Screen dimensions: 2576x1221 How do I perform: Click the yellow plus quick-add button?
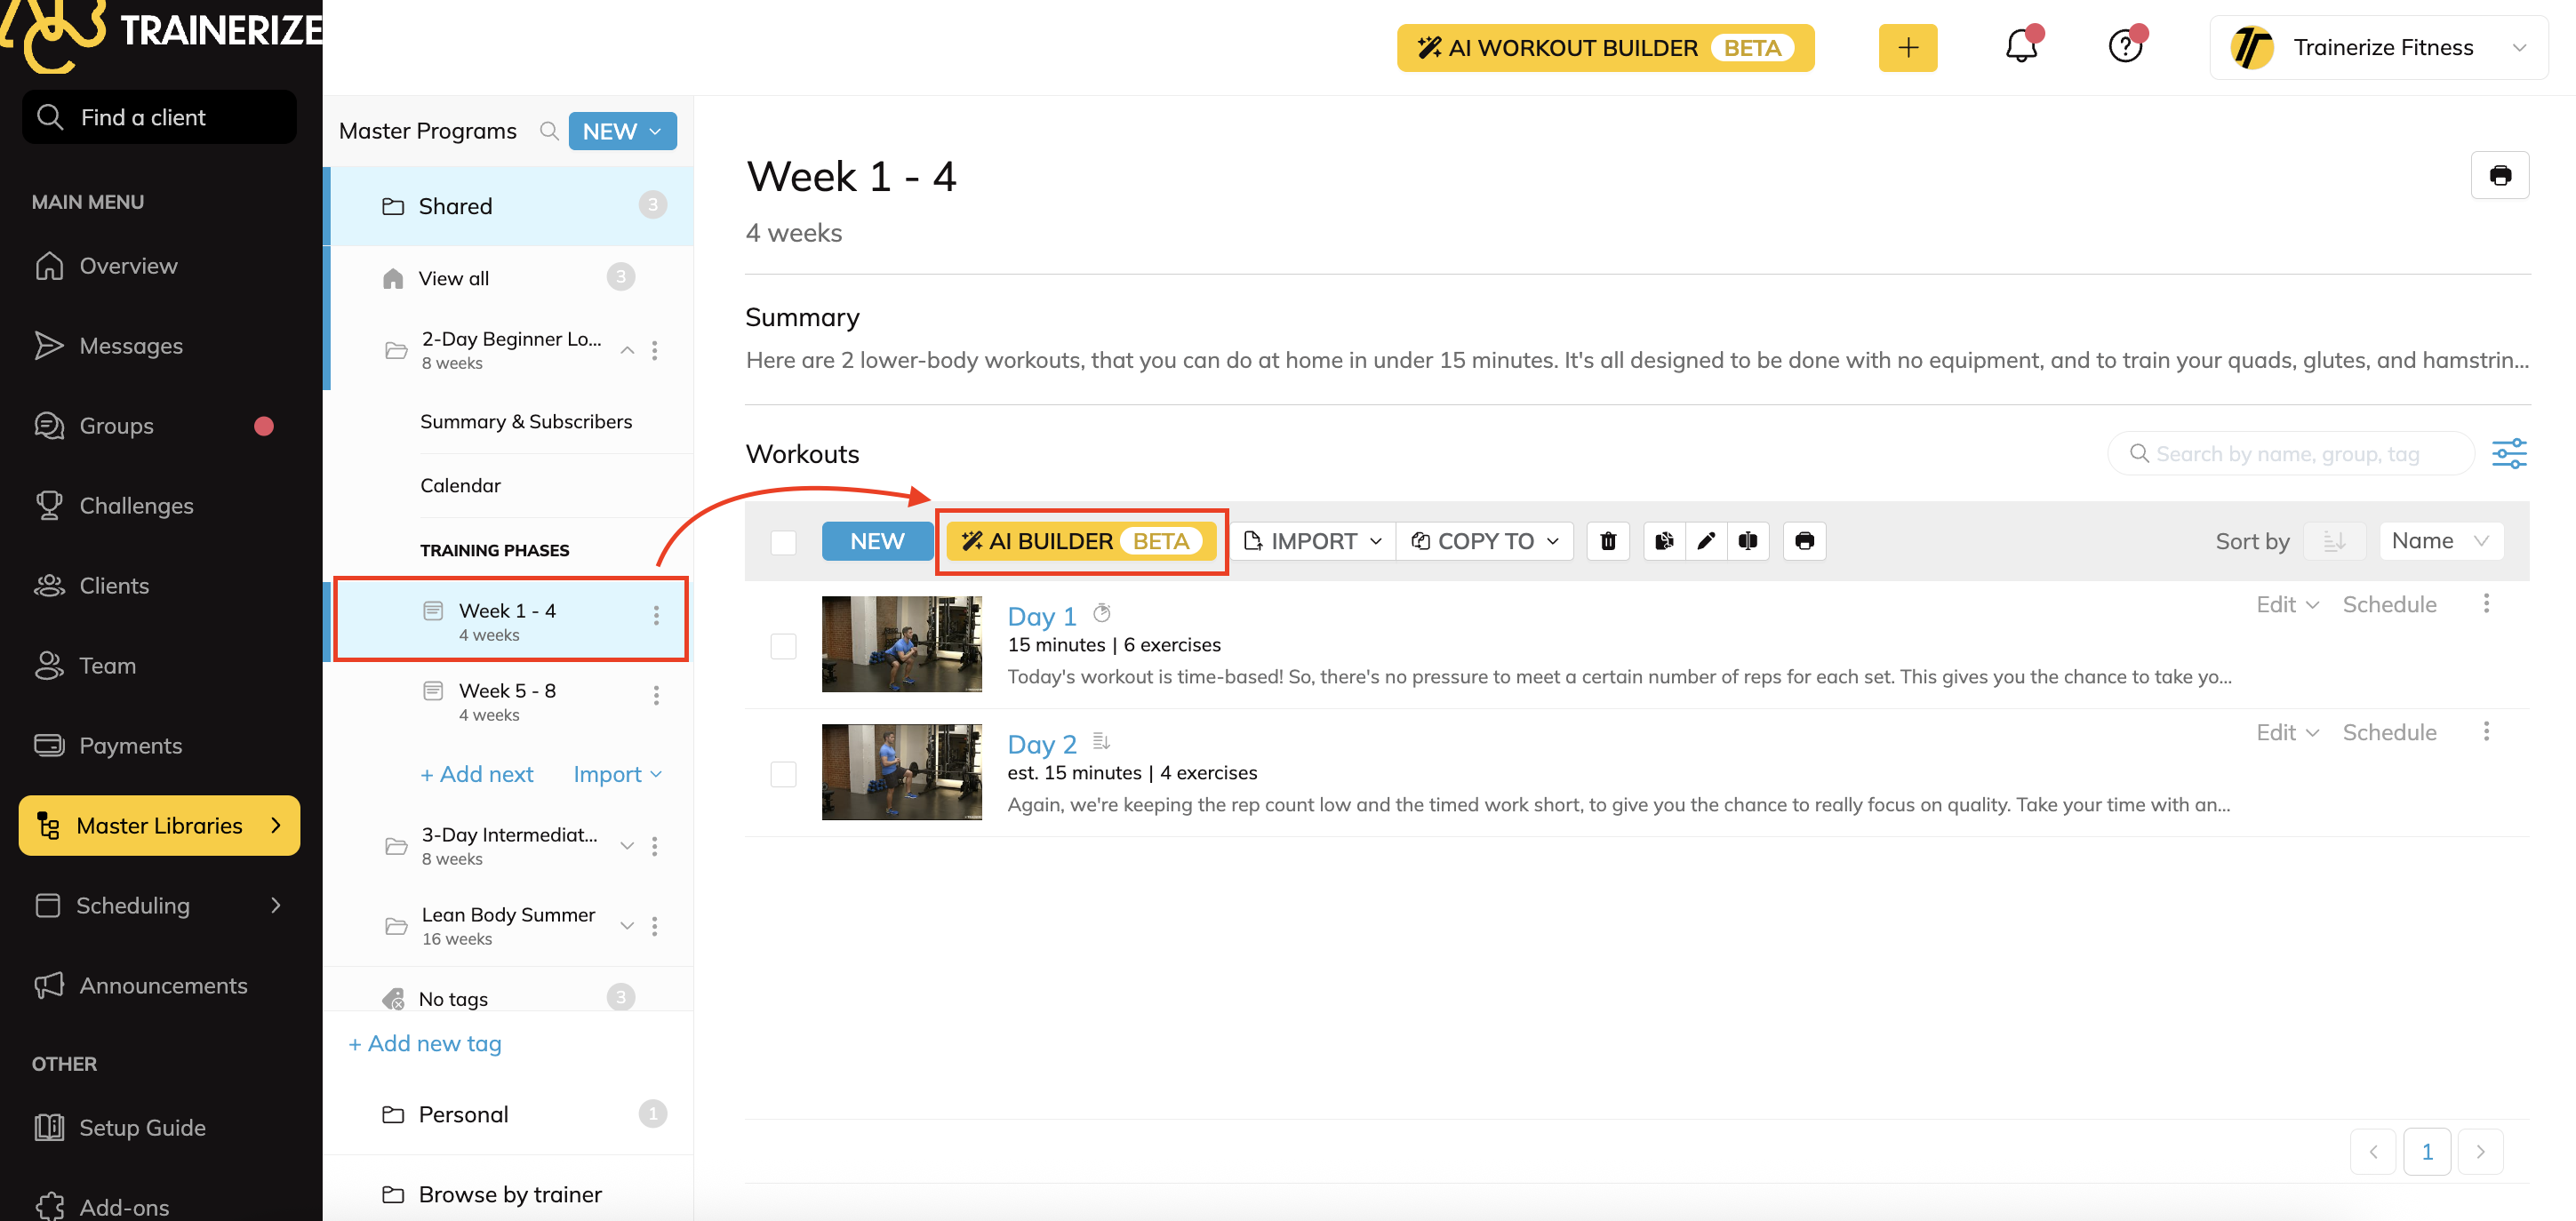click(x=1907, y=47)
